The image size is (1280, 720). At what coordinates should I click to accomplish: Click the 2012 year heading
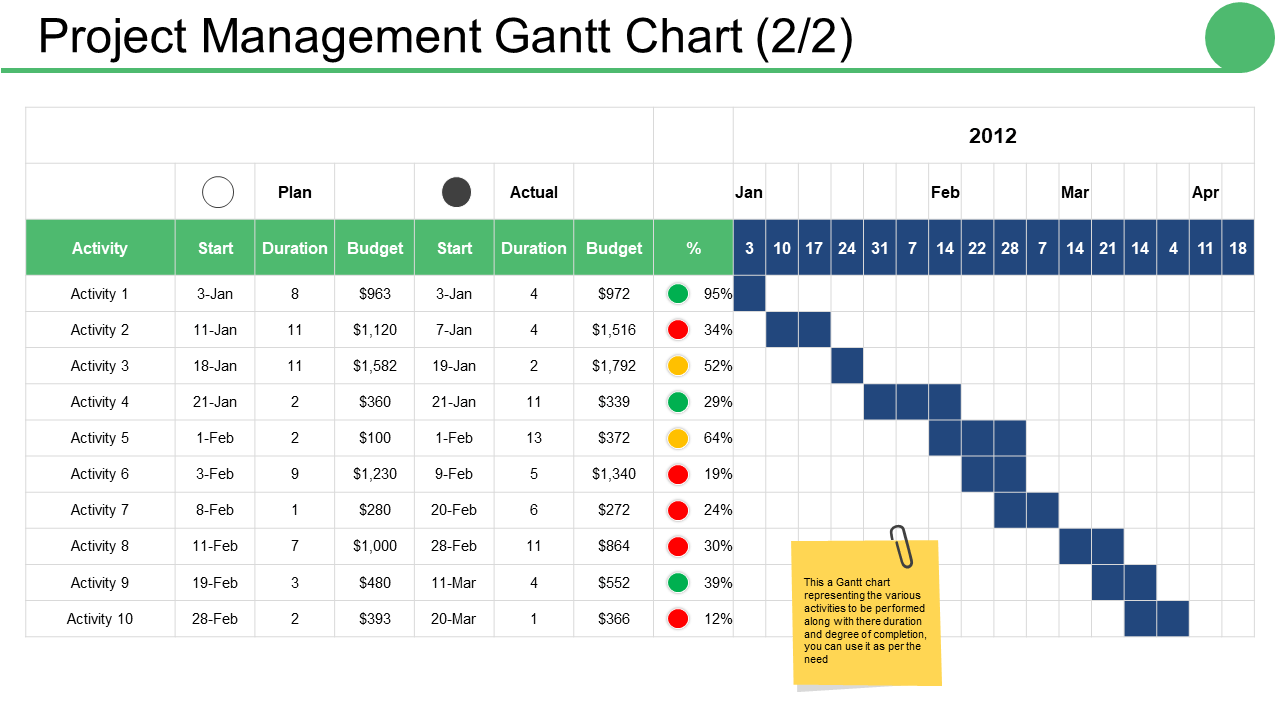[x=993, y=136]
